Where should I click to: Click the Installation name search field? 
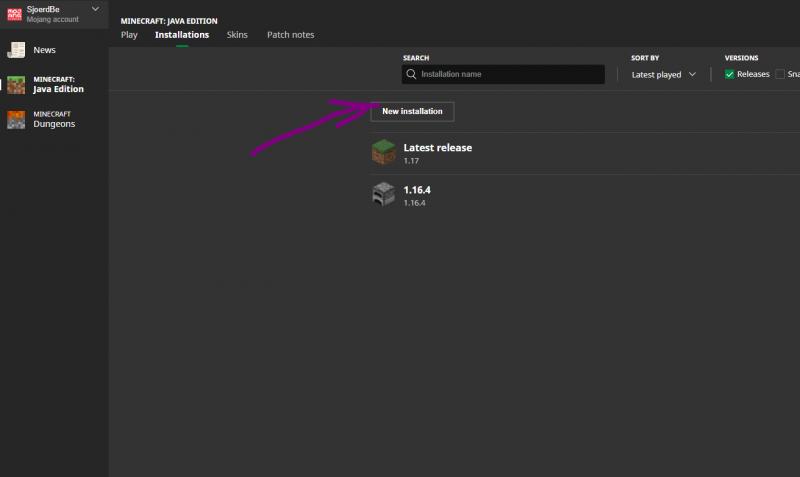[x=510, y=74]
